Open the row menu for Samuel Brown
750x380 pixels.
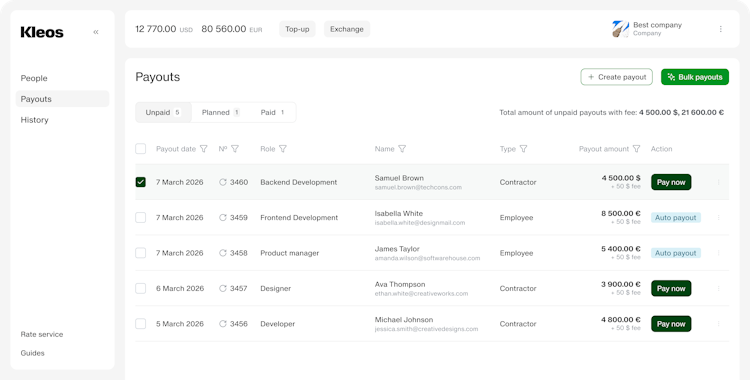718,182
